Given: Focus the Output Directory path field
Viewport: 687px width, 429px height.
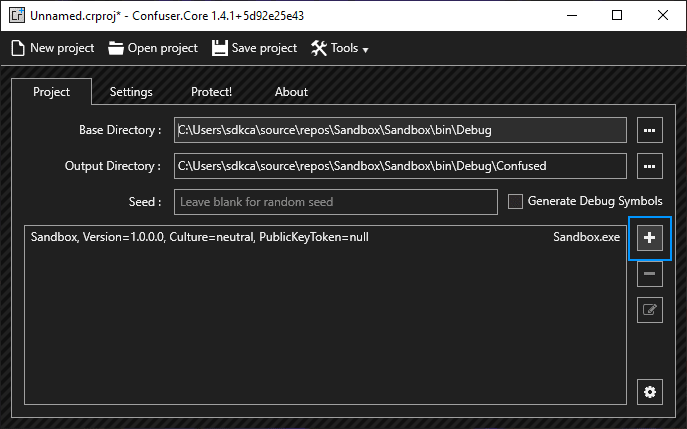Looking at the screenshot, I should [x=400, y=166].
